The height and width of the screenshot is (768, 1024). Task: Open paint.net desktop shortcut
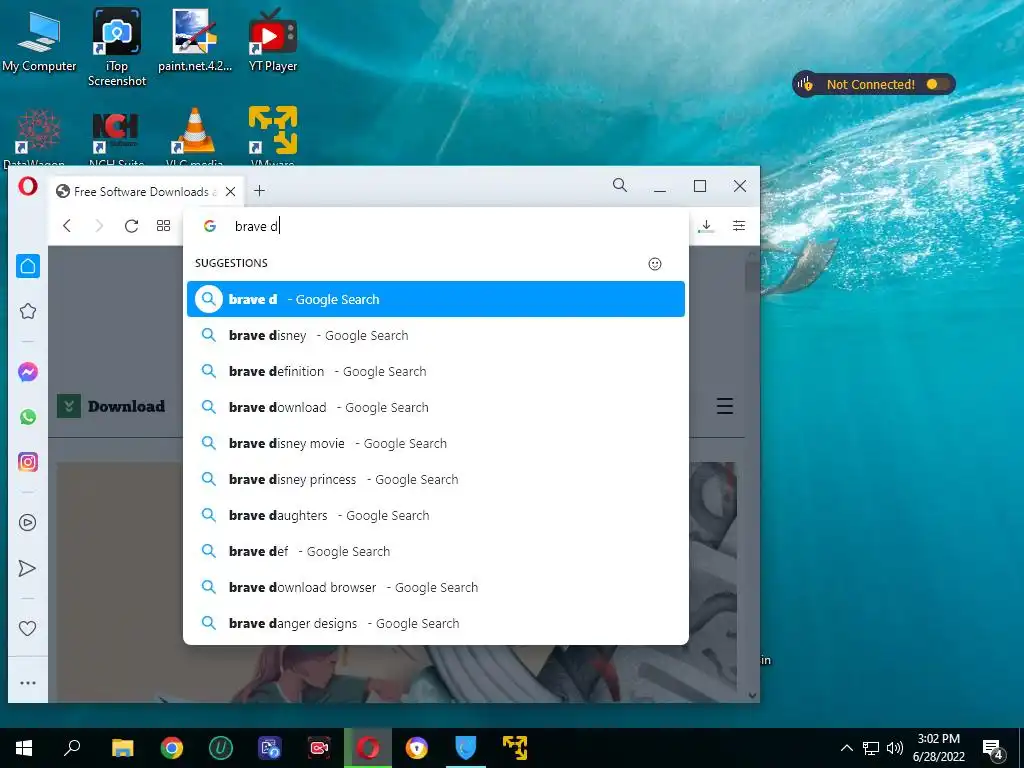pyautogui.click(x=195, y=40)
